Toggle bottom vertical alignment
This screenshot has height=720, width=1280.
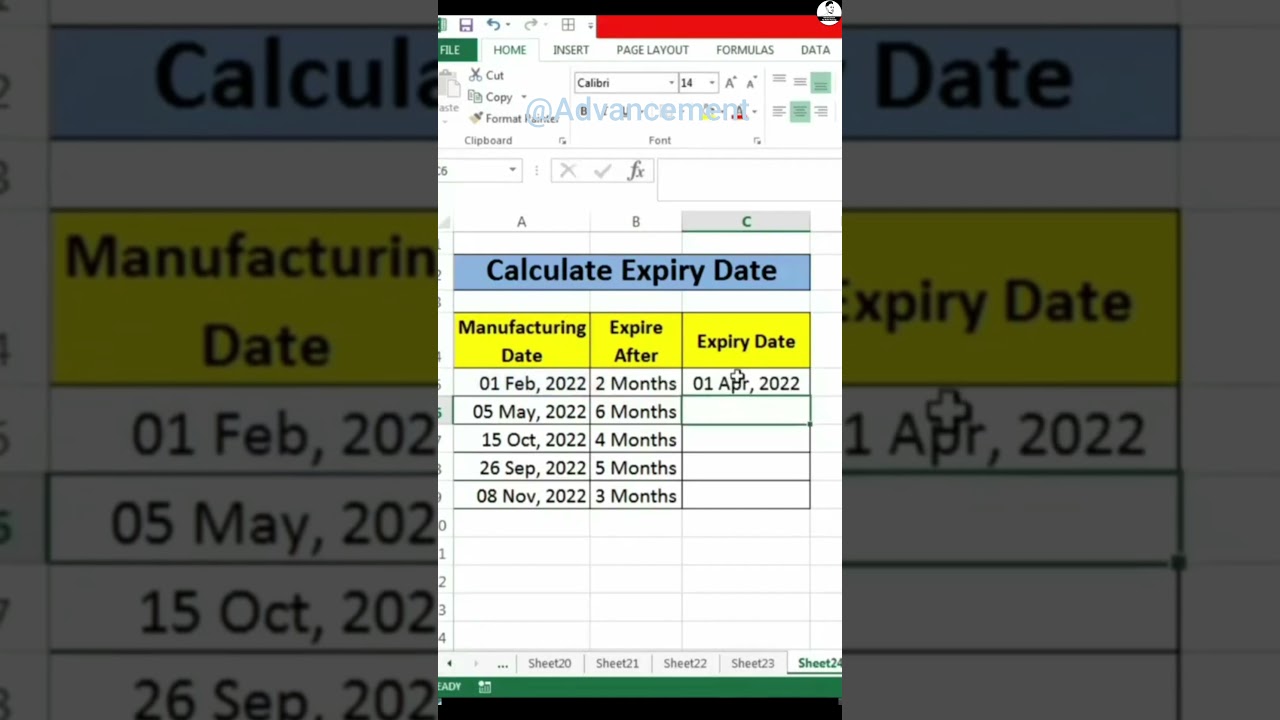click(821, 83)
